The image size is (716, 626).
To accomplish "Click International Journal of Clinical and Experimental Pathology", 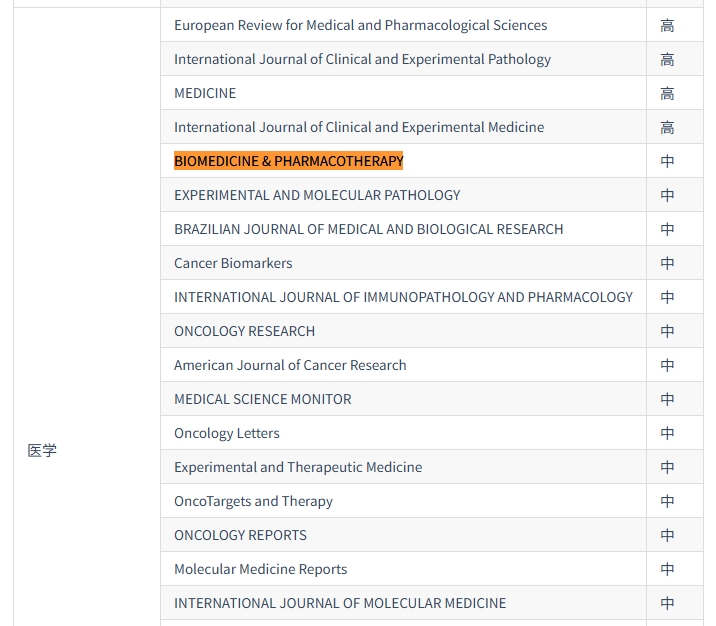I will [x=362, y=59].
